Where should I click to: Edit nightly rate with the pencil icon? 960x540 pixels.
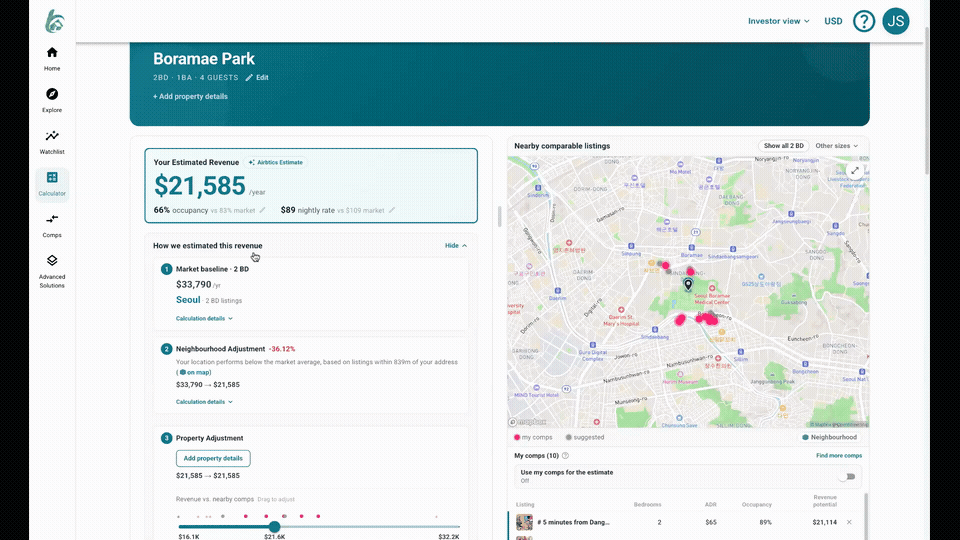(392, 210)
